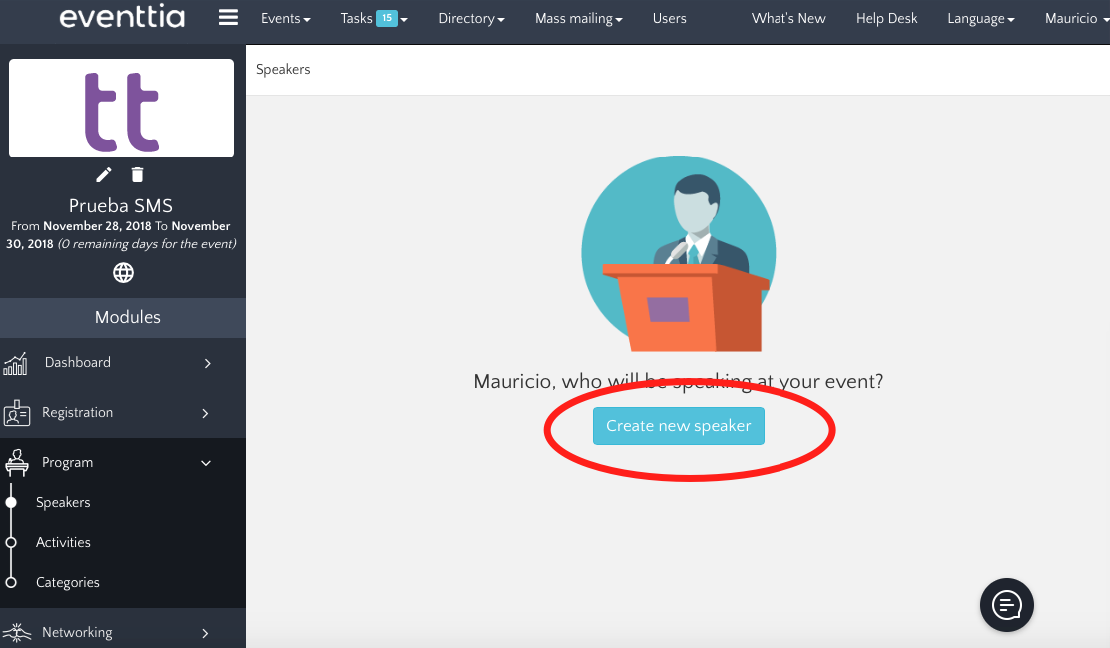1110x648 pixels.
Task: Open Mass mailing dropdown
Action: pos(578,18)
